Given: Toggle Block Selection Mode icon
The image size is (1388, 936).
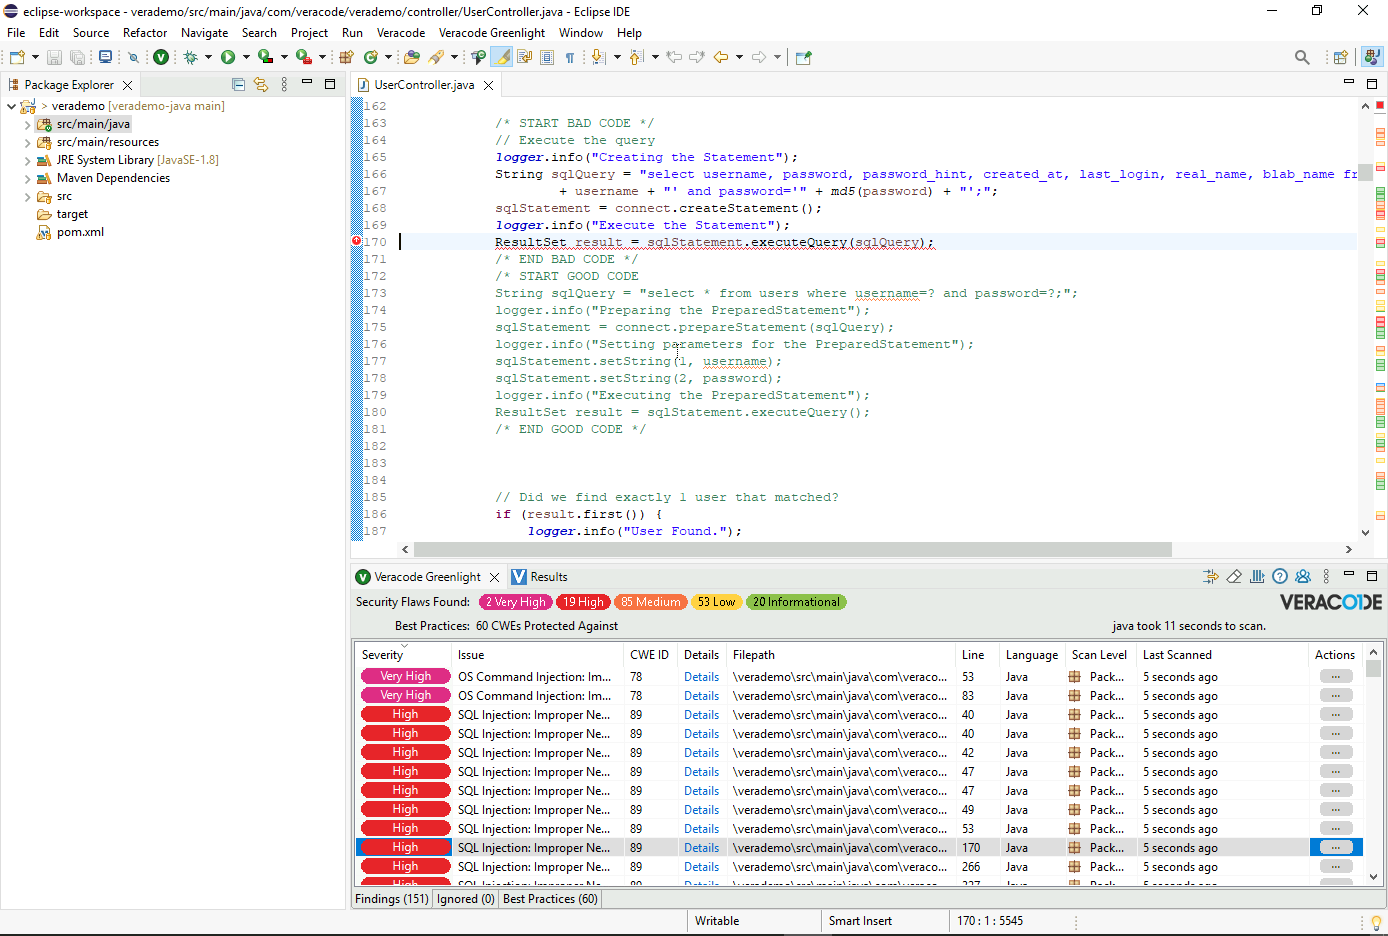Looking at the screenshot, I should (547, 57).
